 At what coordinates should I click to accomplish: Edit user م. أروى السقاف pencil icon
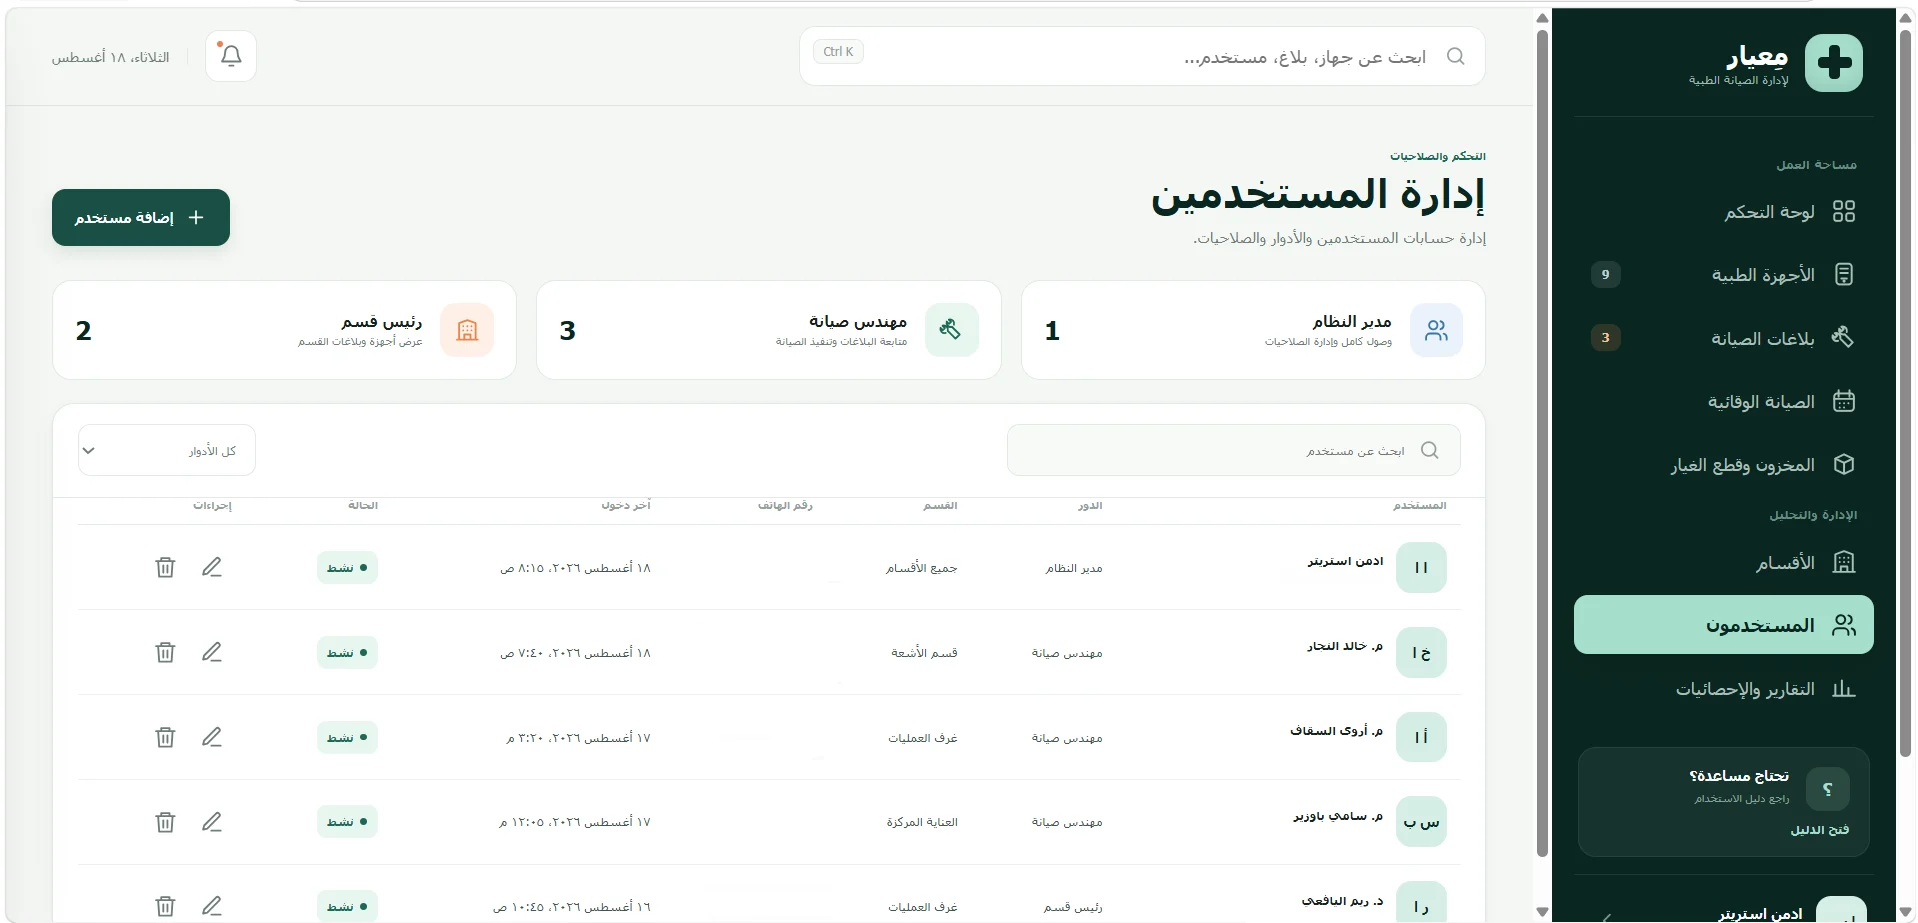(x=212, y=737)
